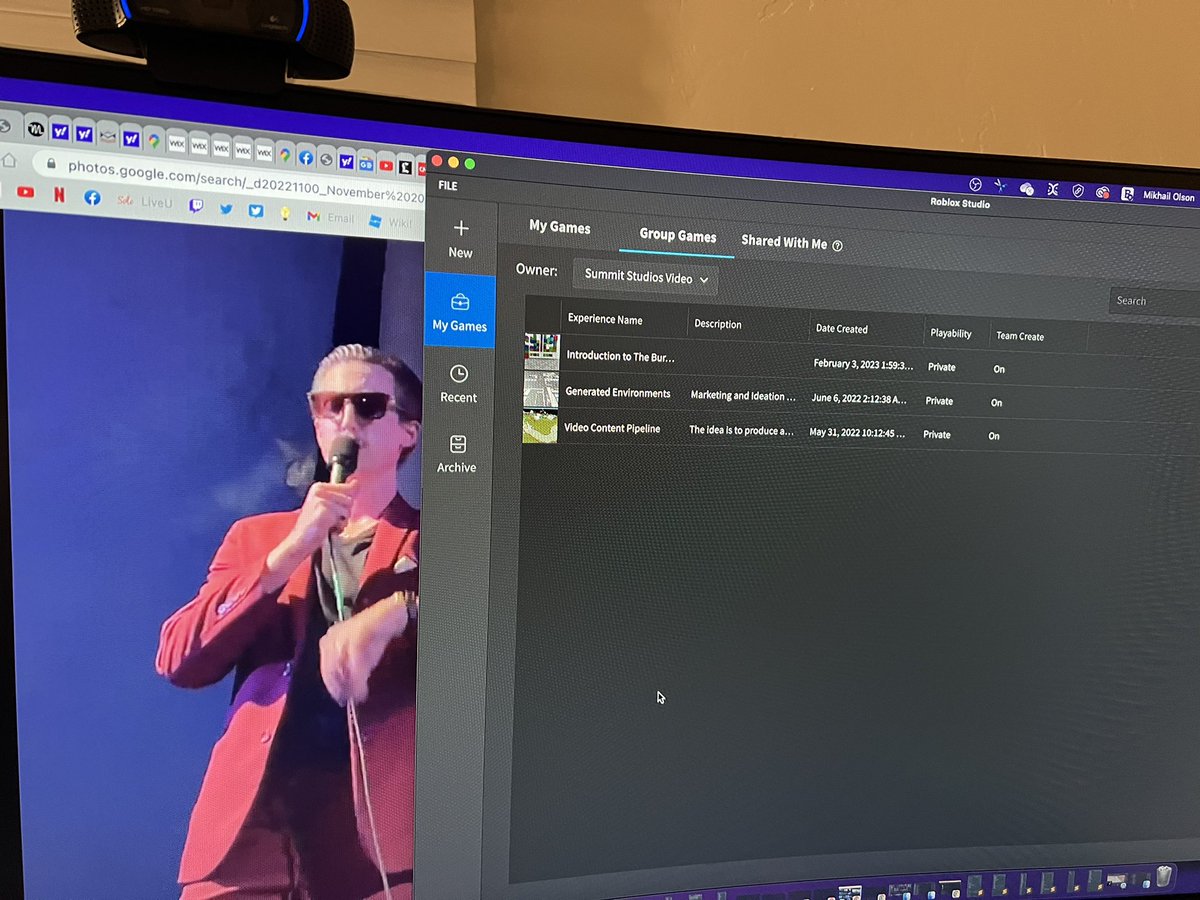Click The idea is to produce a... description
The height and width of the screenshot is (900, 1200).
click(x=742, y=431)
